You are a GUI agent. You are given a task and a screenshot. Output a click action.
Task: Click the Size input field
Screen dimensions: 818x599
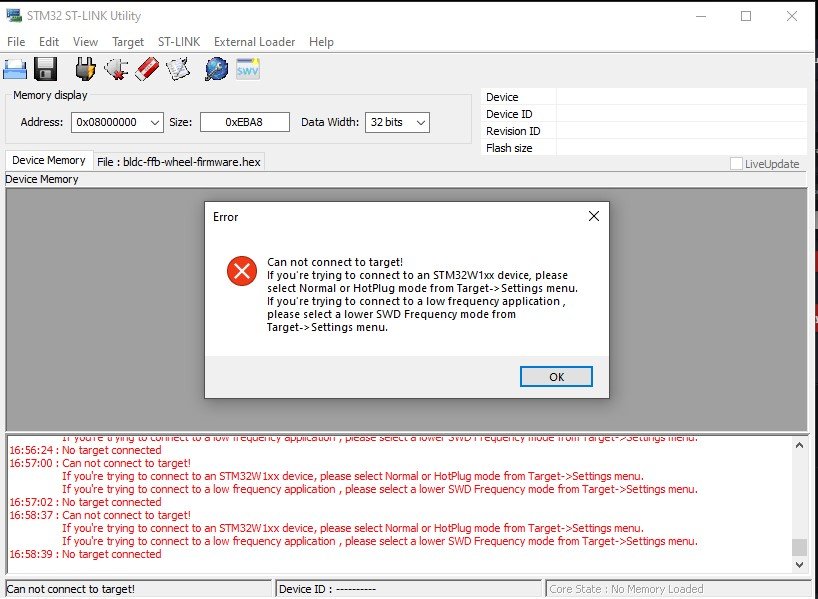click(244, 122)
